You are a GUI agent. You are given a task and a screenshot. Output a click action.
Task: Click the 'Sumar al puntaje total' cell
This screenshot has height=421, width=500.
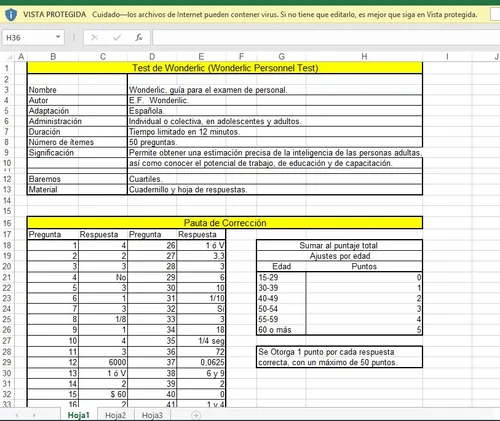(339, 245)
